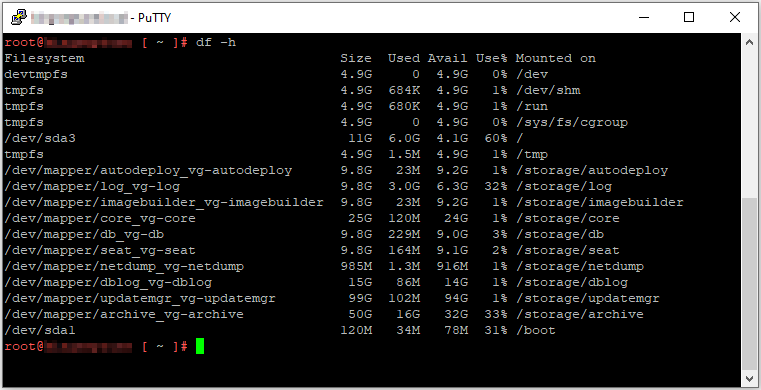Screen dimensions: 761x390
Task: Click the /boot mount point text
Action: pyautogui.click(x=535, y=330)
